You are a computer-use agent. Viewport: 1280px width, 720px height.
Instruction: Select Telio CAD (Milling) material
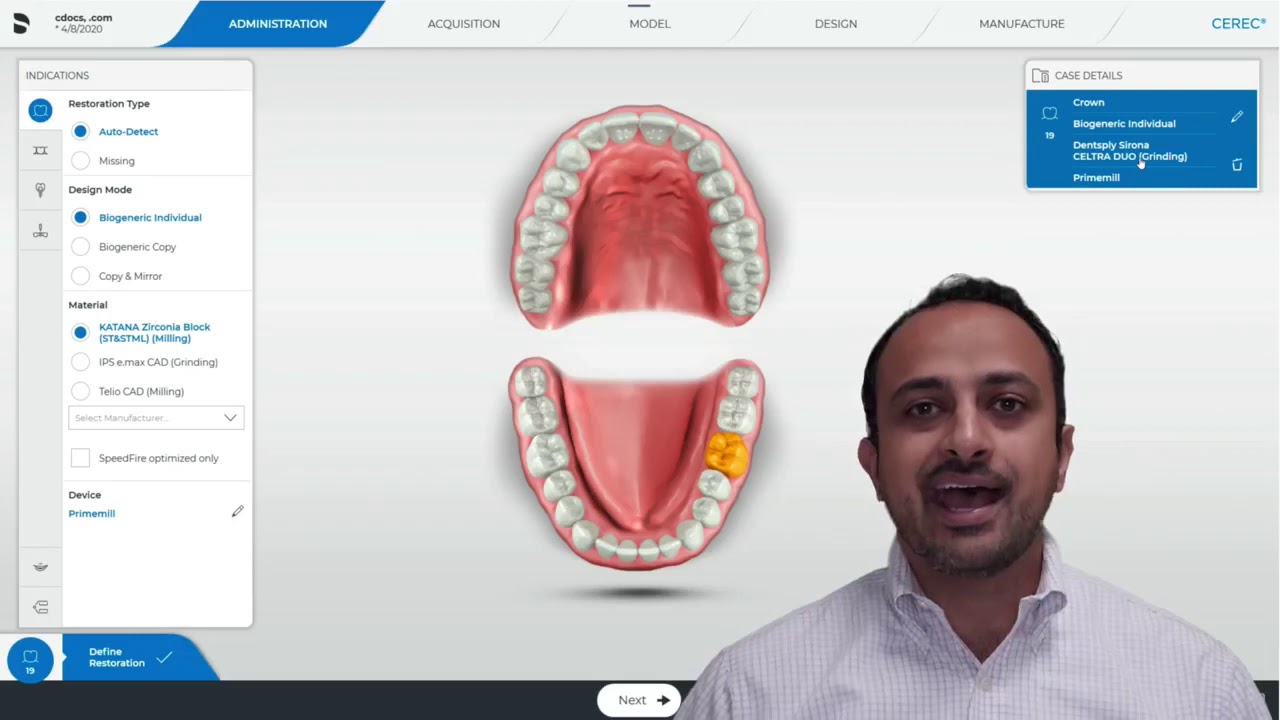click(80, 391)
